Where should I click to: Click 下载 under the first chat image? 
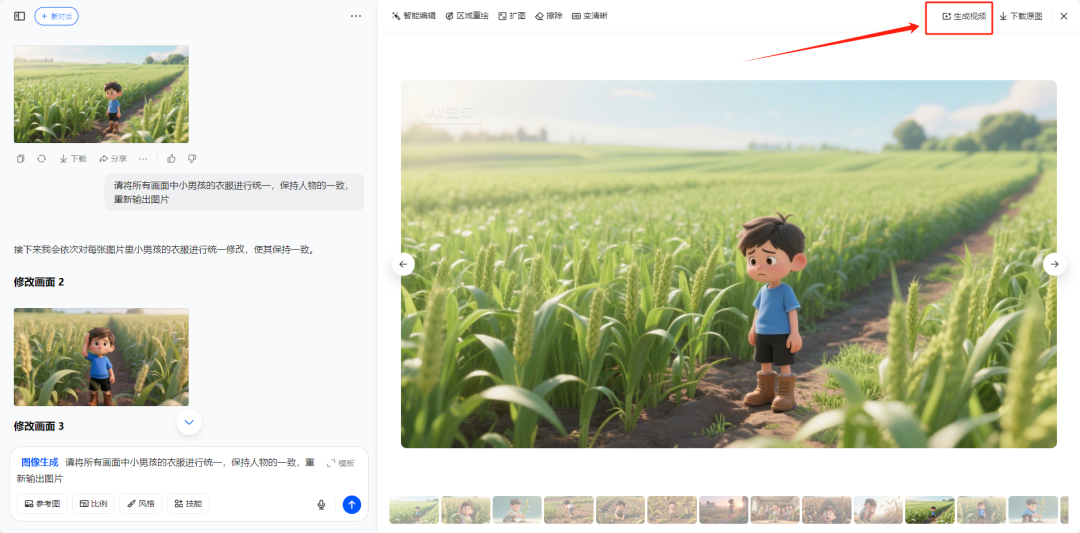[x=73, y=158]
